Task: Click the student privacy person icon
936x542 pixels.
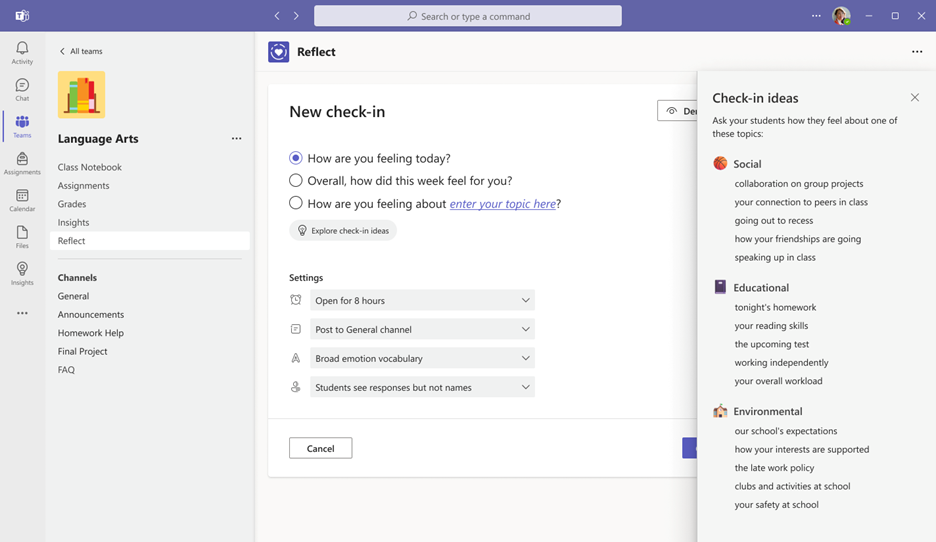Action: pyautogui.click(x=295, y=387)
